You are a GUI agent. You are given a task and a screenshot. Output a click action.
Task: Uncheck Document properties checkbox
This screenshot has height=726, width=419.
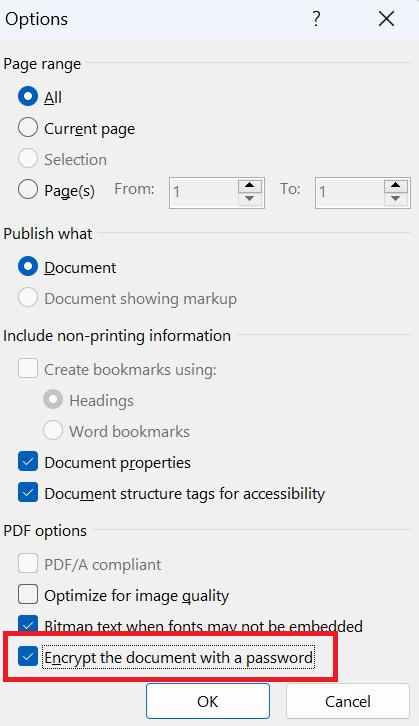[28, 462]
